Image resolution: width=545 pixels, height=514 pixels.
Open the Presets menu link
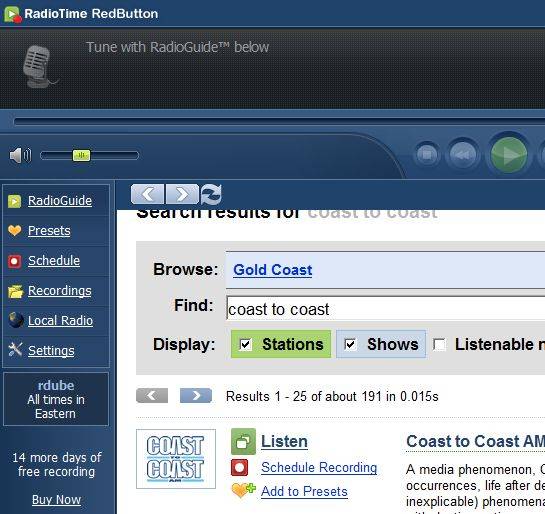pyautogui.click(x=49, y=230)
